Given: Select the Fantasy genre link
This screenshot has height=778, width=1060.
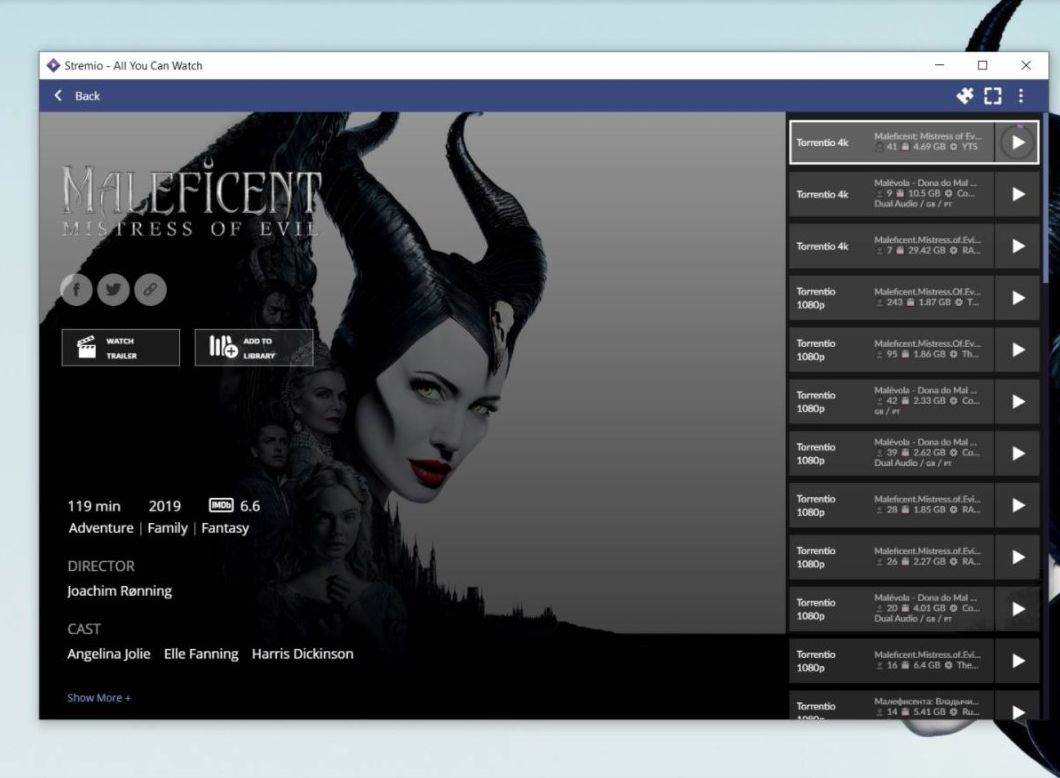Looking at the screenshot, I should click(x=225, y=528).
